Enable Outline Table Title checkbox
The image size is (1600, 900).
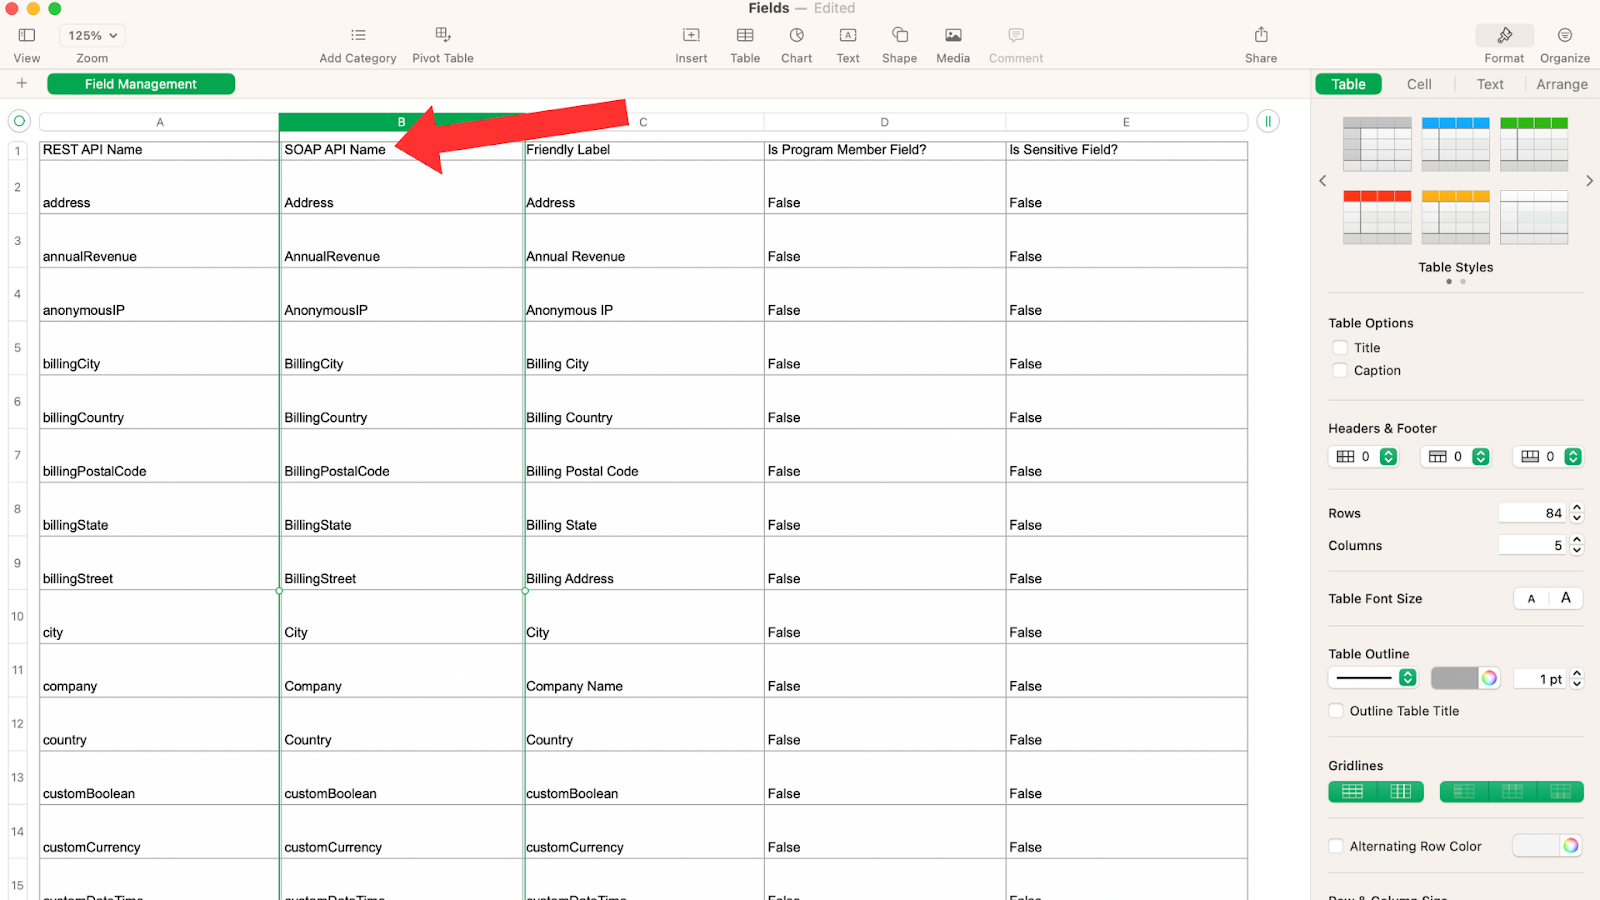(x=1336, y=711)
